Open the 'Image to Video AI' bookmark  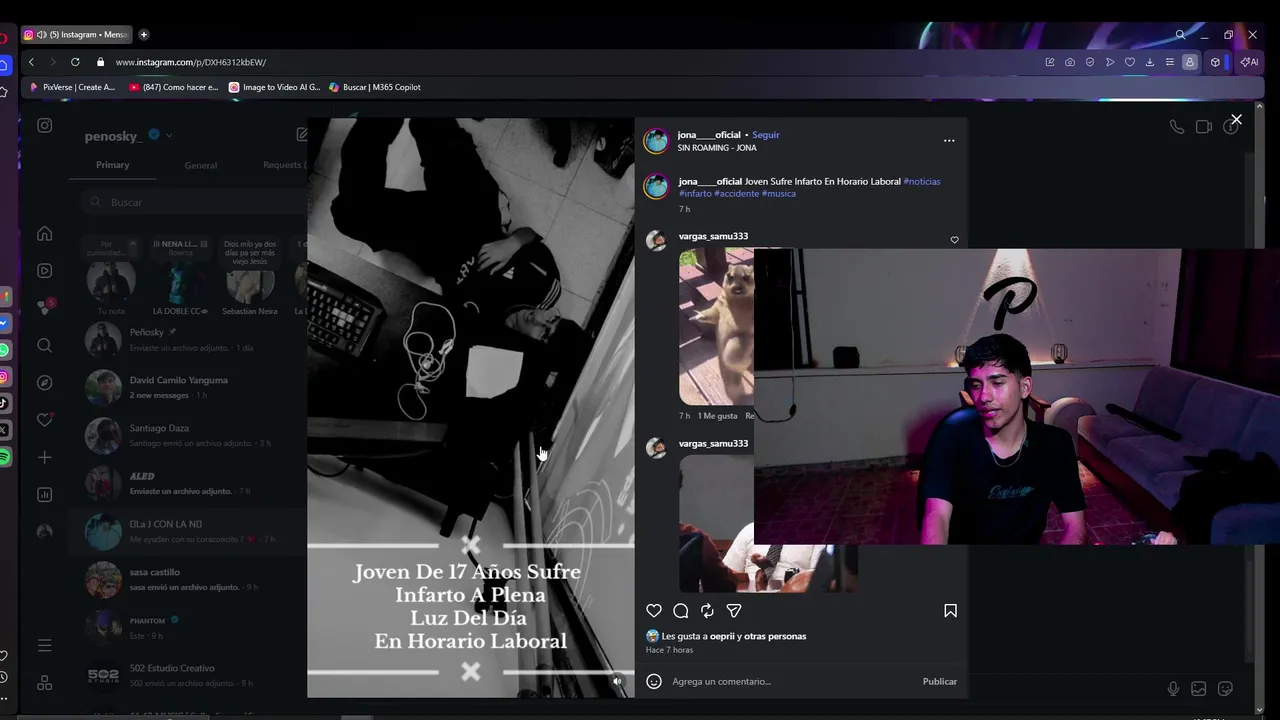coord(275,87)
